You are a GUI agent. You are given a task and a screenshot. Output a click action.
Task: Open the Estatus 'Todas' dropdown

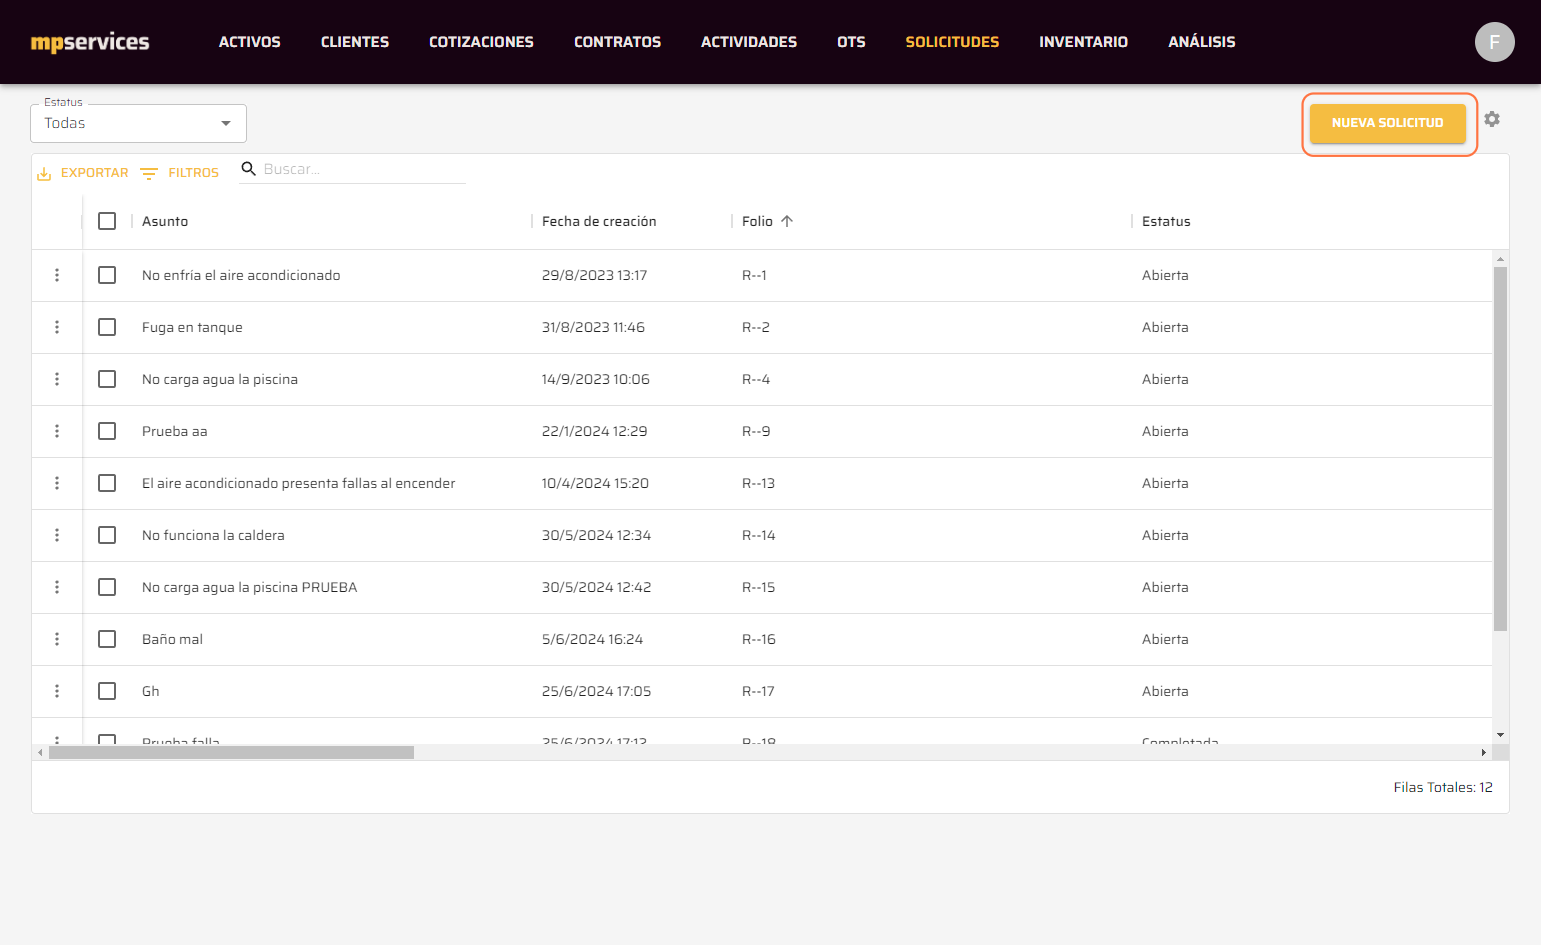coord(138,123)
